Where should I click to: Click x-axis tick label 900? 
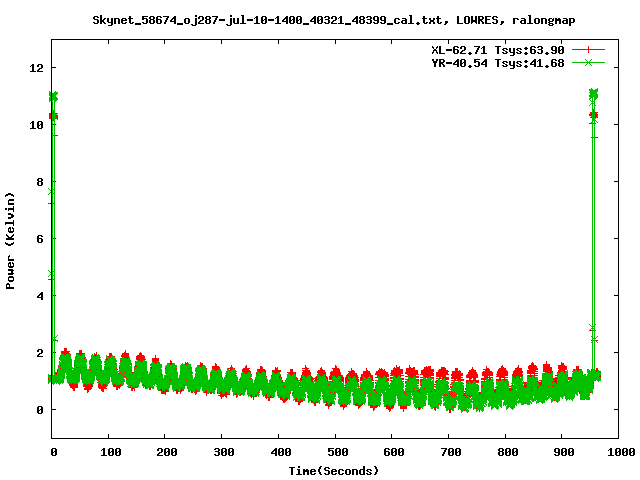(564, 452)
